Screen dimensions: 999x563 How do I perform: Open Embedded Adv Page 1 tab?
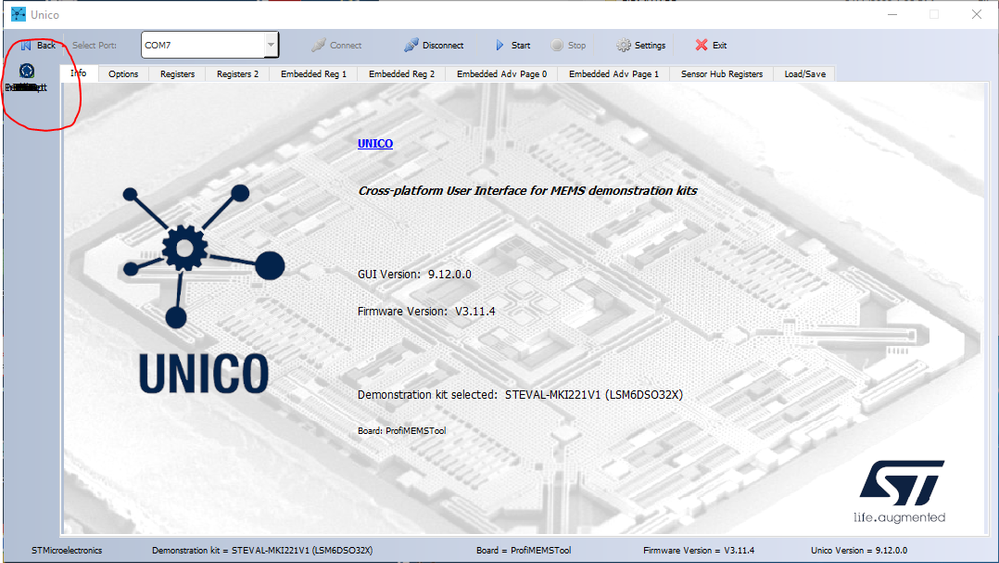point(614,74)
